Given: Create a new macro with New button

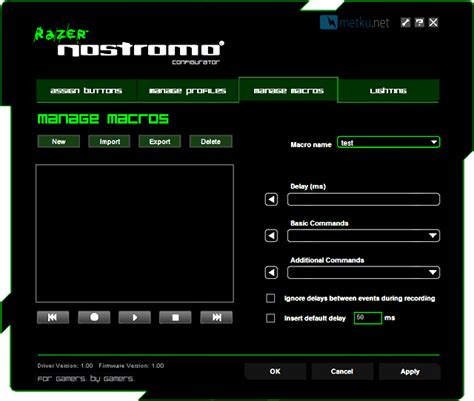Looking at the screenshot, I should (59, 141).
